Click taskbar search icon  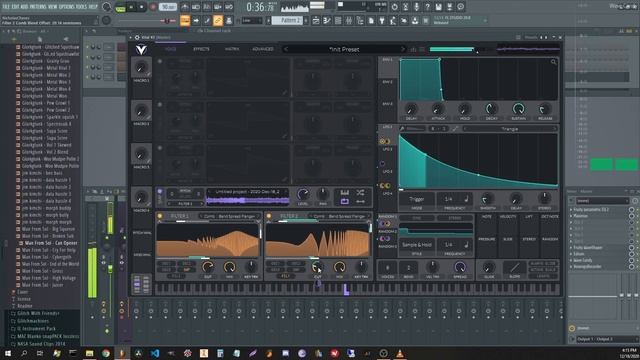click(x=23, y=353)
